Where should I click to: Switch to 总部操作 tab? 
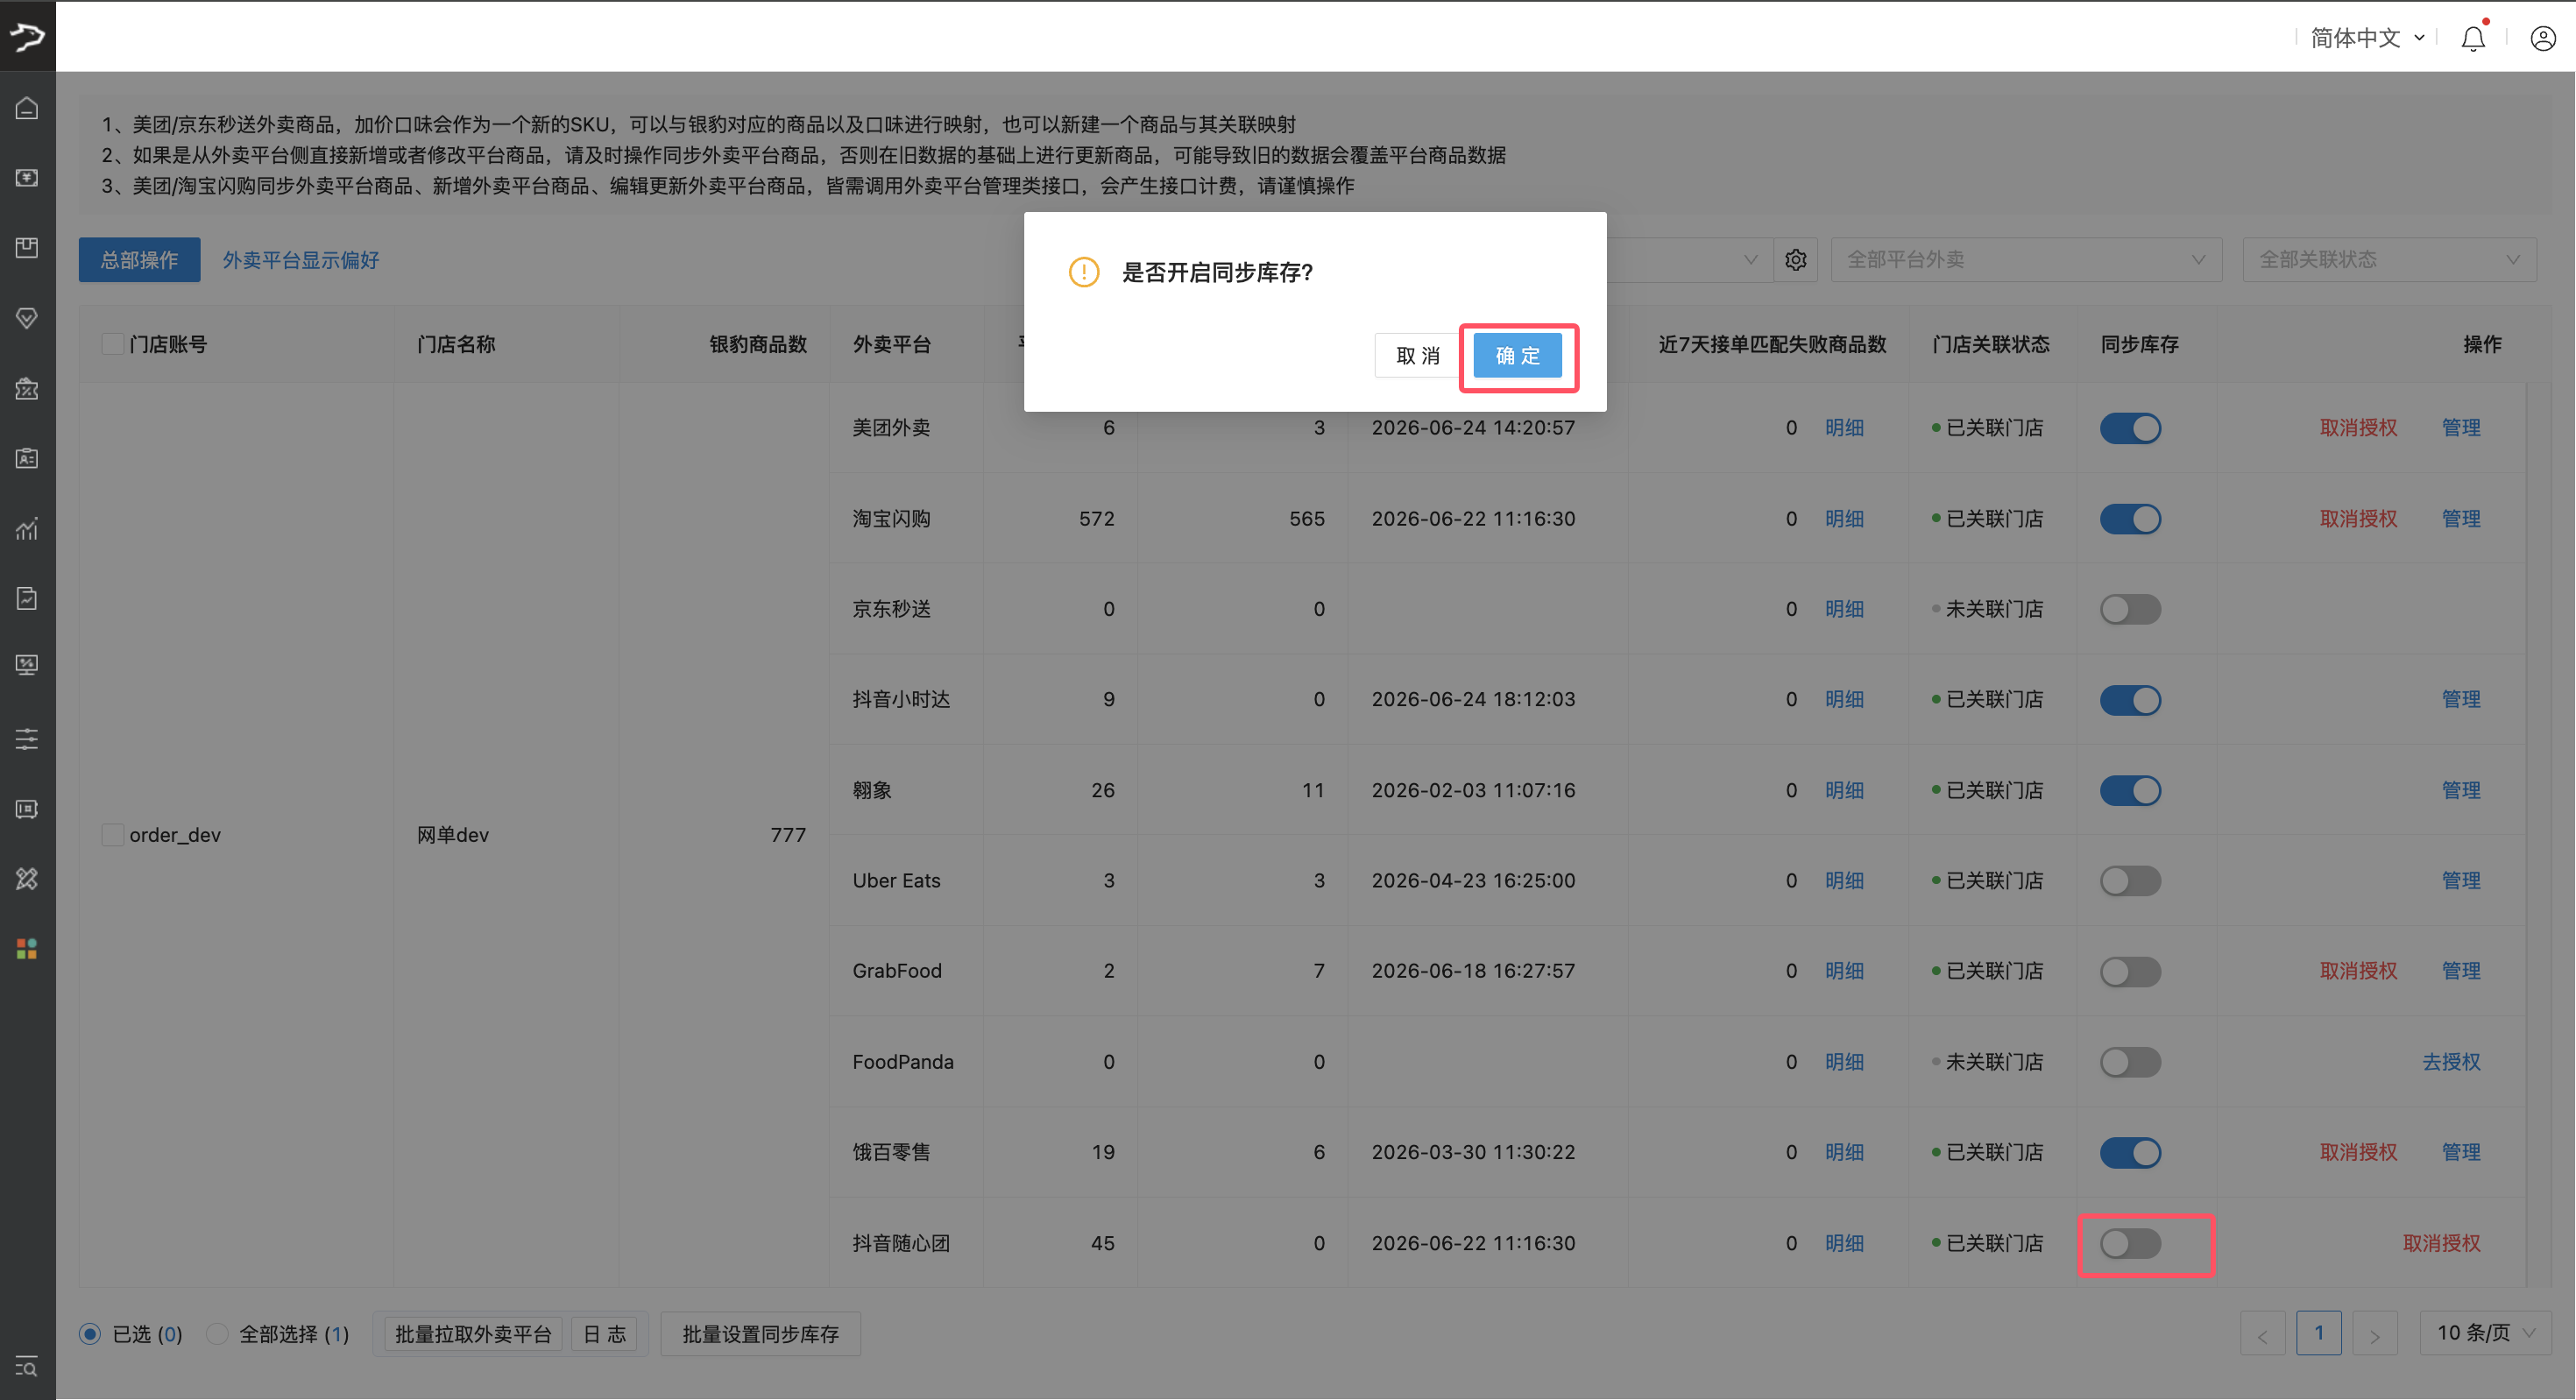tap(139, 260)
